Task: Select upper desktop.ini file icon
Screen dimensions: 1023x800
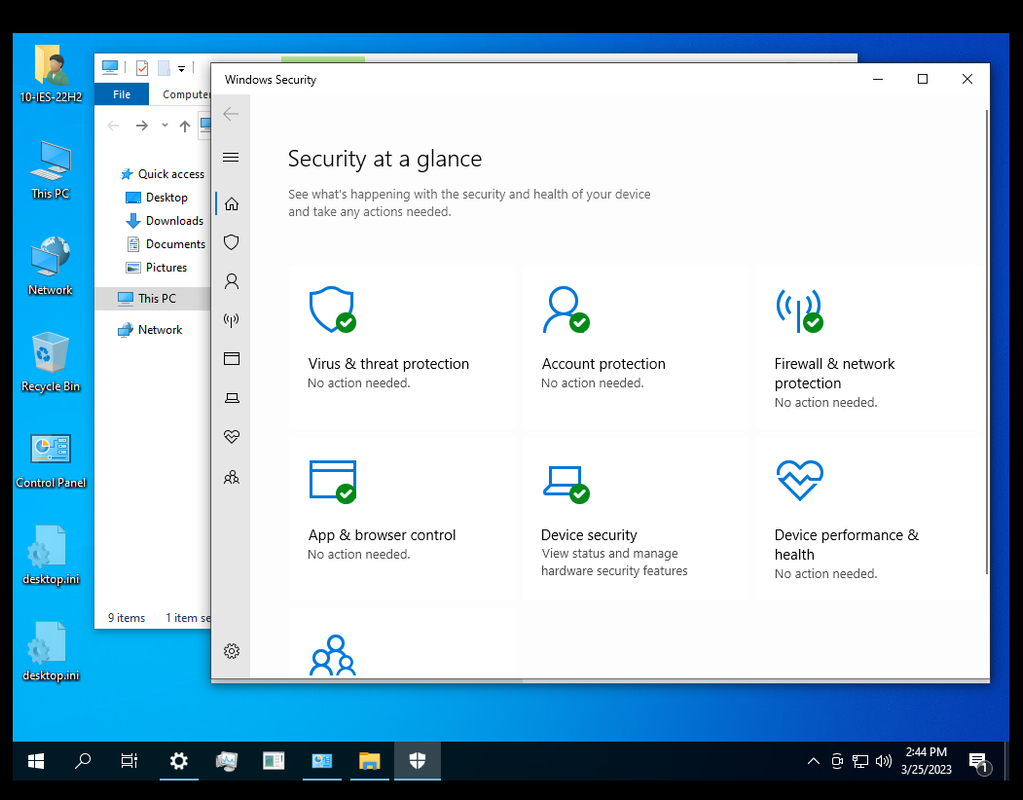Action: click(x=51, y=555)
